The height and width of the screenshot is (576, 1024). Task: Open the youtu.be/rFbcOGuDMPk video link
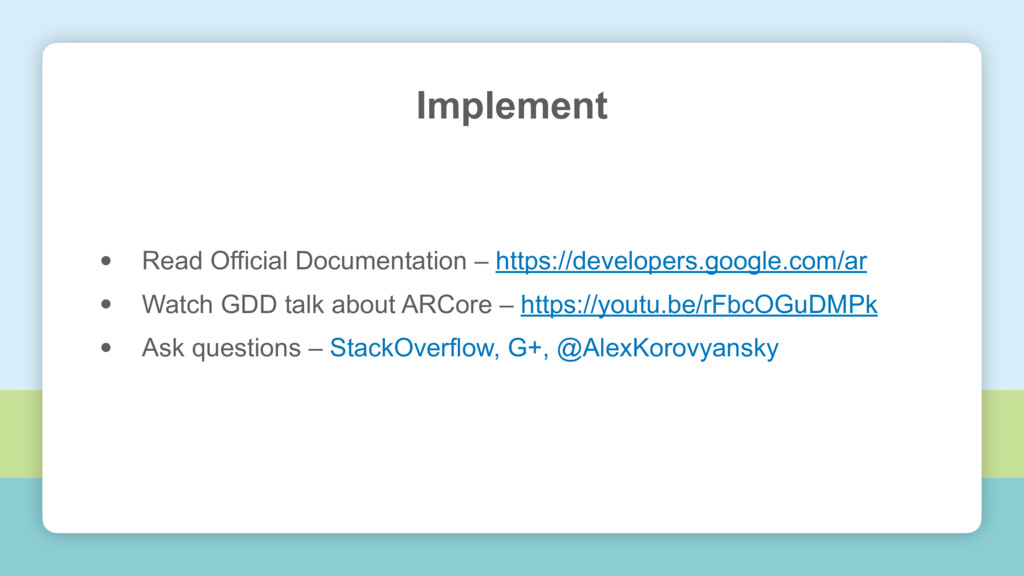pos(699,304)
